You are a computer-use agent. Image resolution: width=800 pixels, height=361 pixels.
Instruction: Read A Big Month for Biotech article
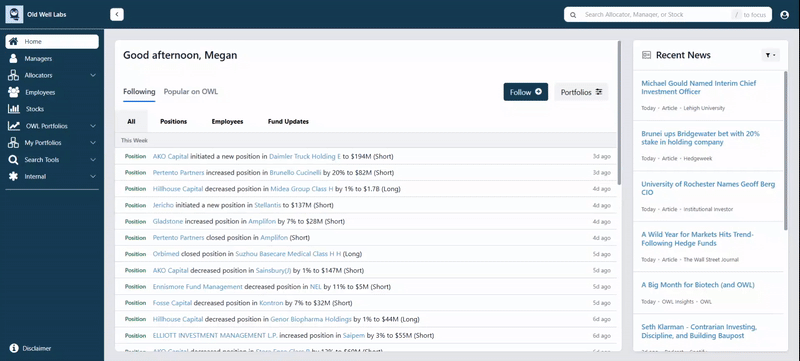[x=697, y=285]
